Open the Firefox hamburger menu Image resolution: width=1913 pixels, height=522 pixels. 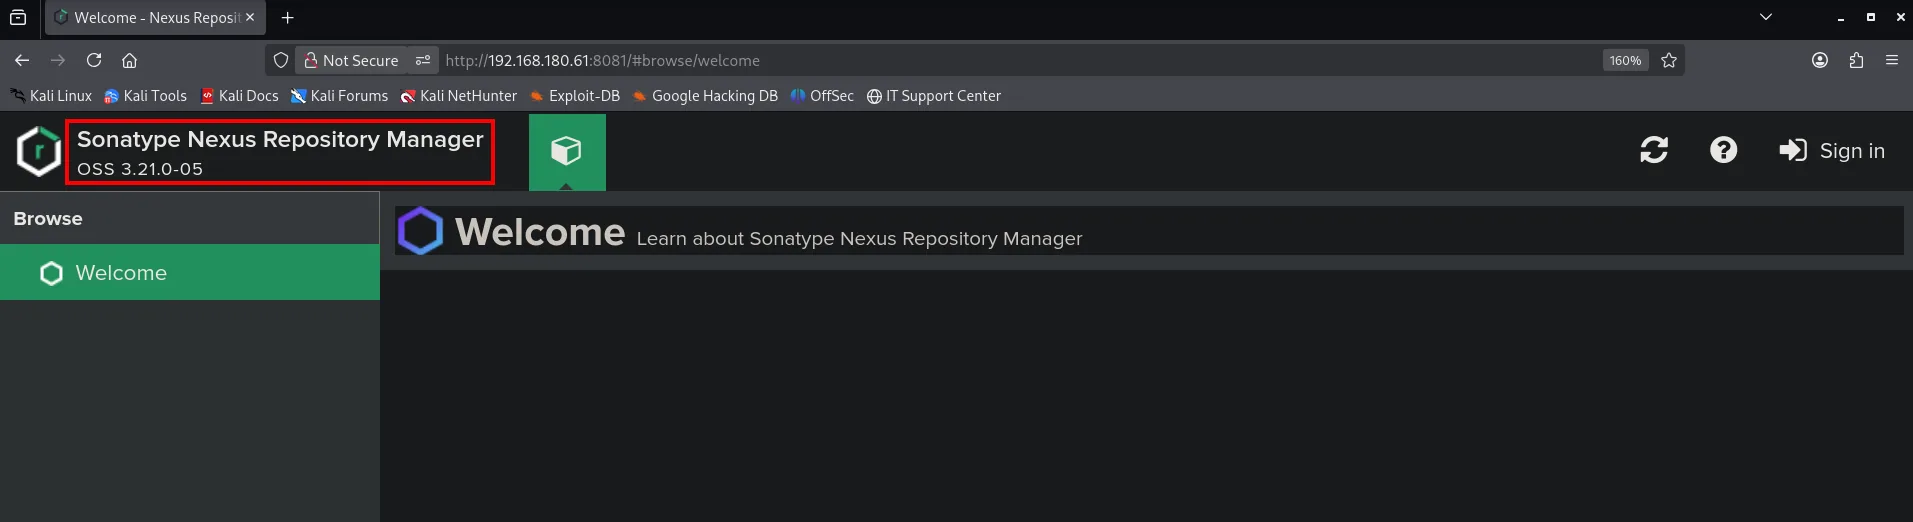pyautogui.click(x=1892, y=60)
